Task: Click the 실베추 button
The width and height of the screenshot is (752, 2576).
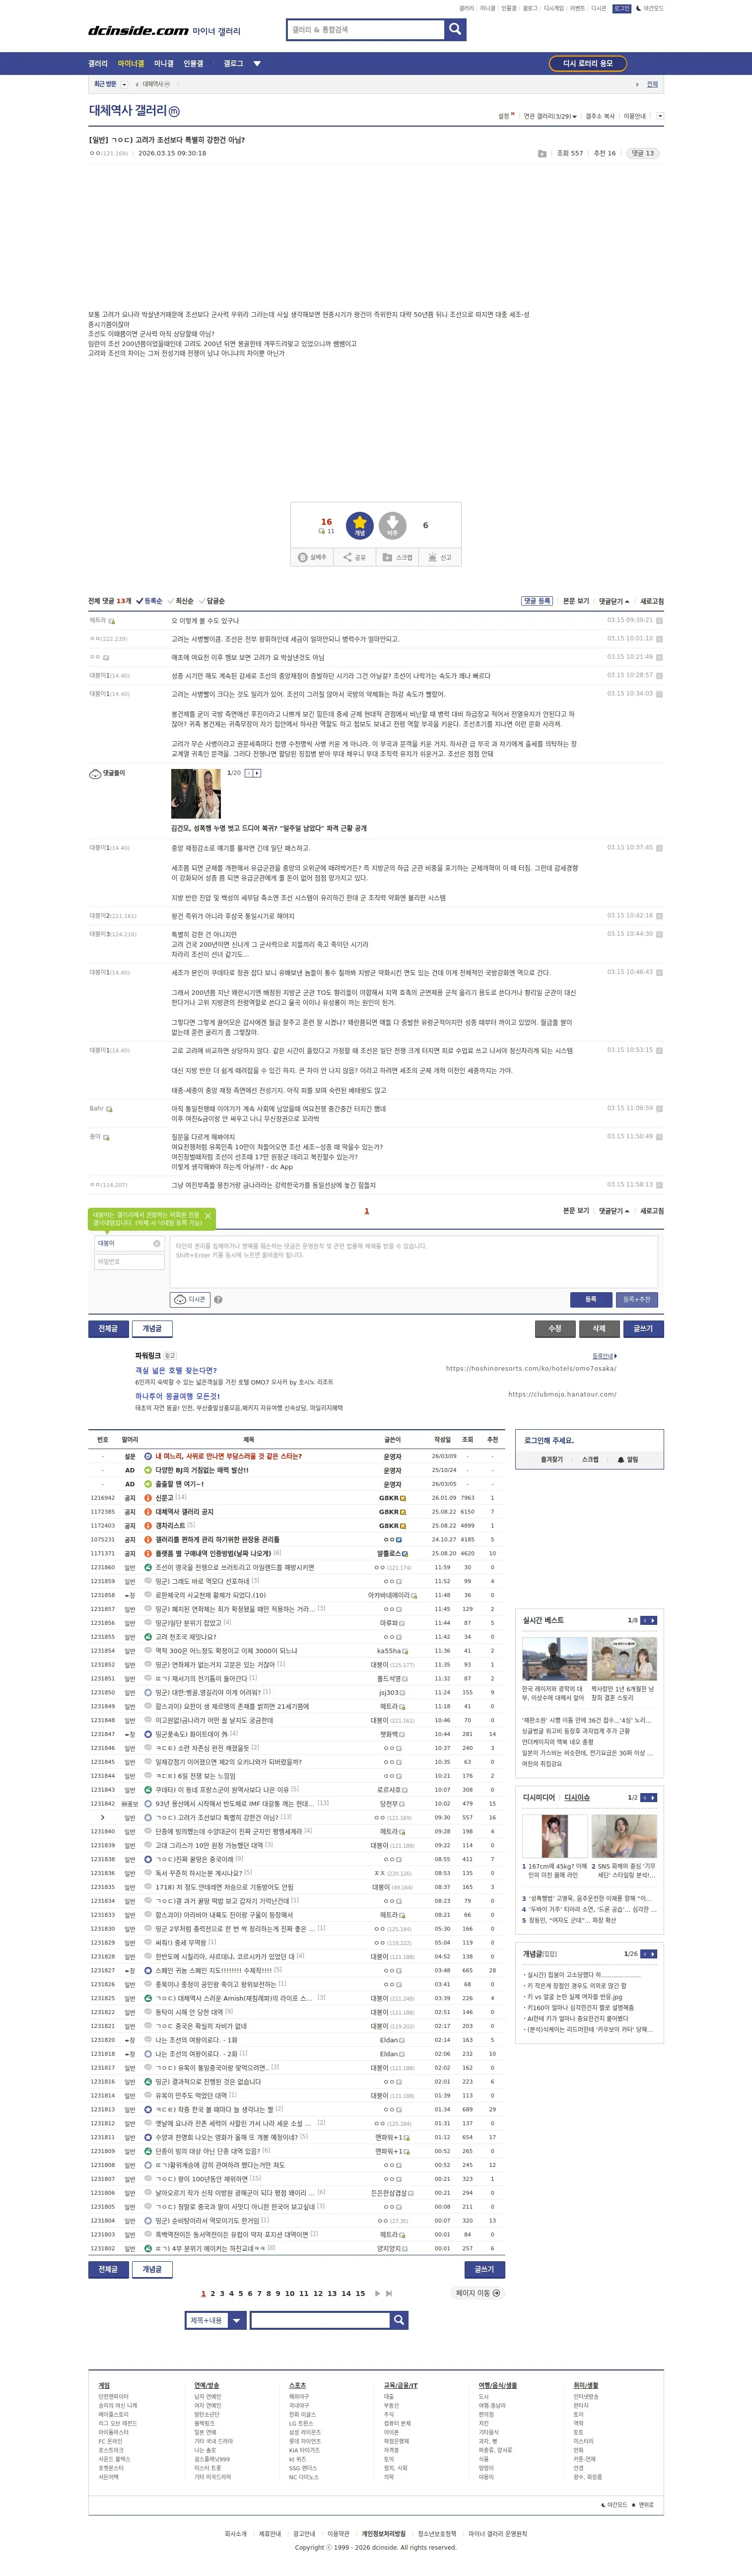Action: pyautogui.click(x=312, y=557)
